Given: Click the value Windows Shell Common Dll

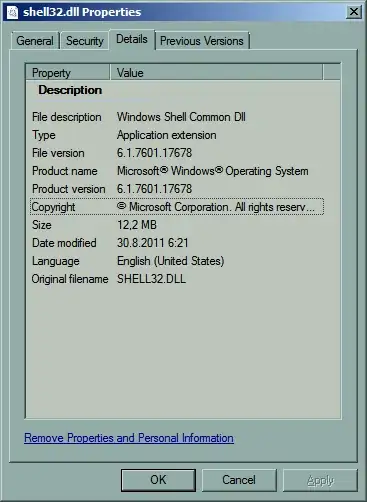Looking at the screenshot, I should (x=181, y=117).
